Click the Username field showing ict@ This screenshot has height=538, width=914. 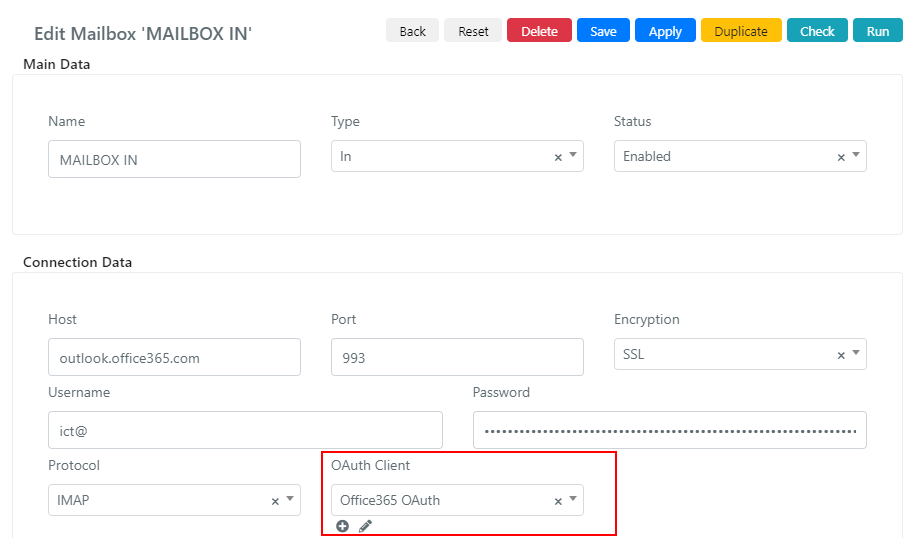pos(245,430)
